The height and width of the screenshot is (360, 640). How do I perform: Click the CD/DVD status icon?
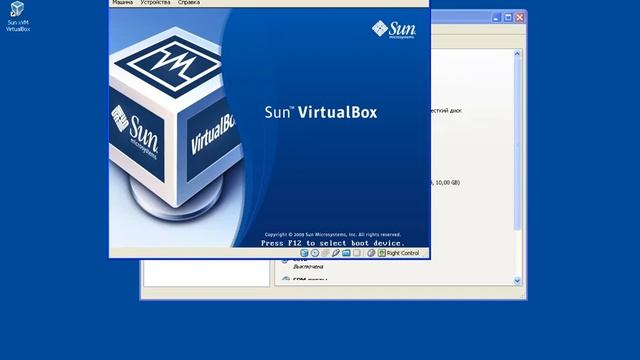315,253
